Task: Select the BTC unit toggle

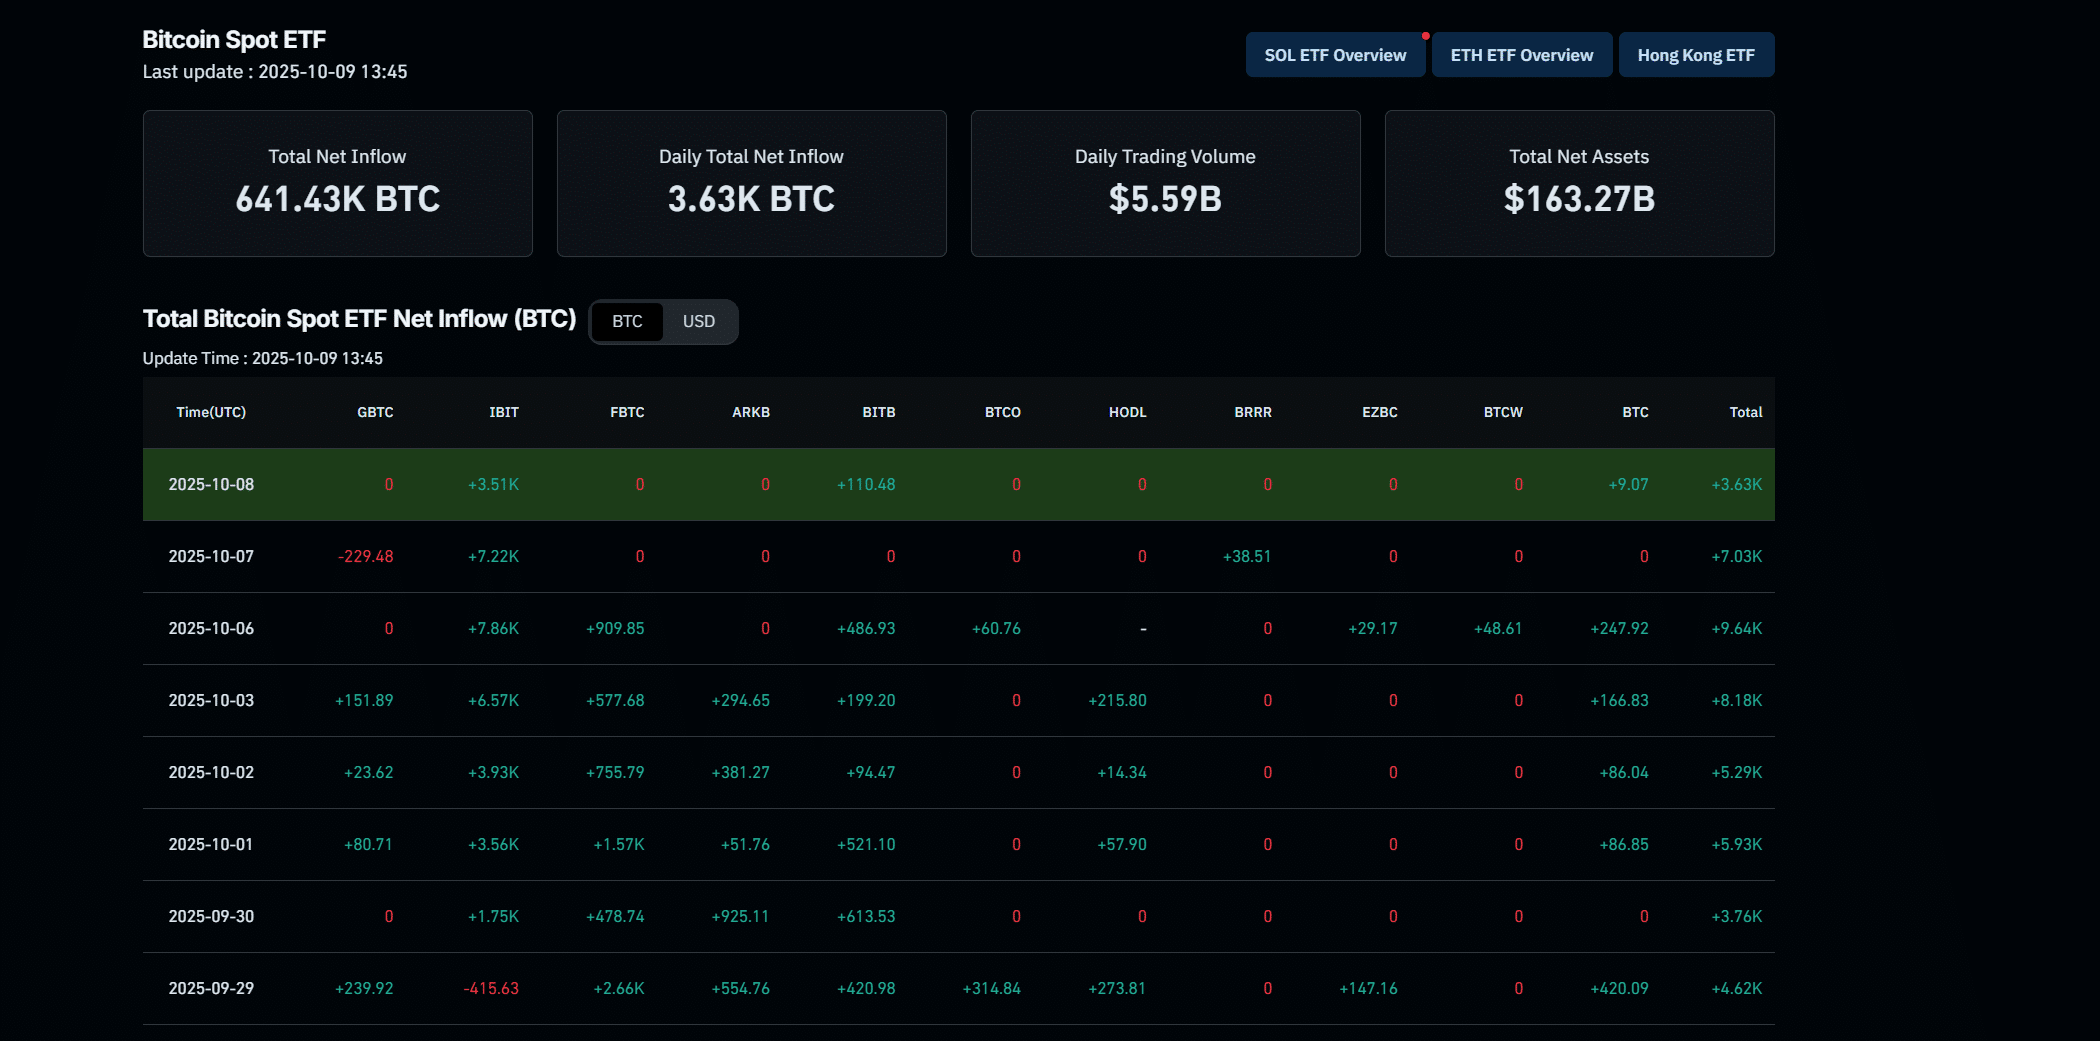Action: point(627,322)
